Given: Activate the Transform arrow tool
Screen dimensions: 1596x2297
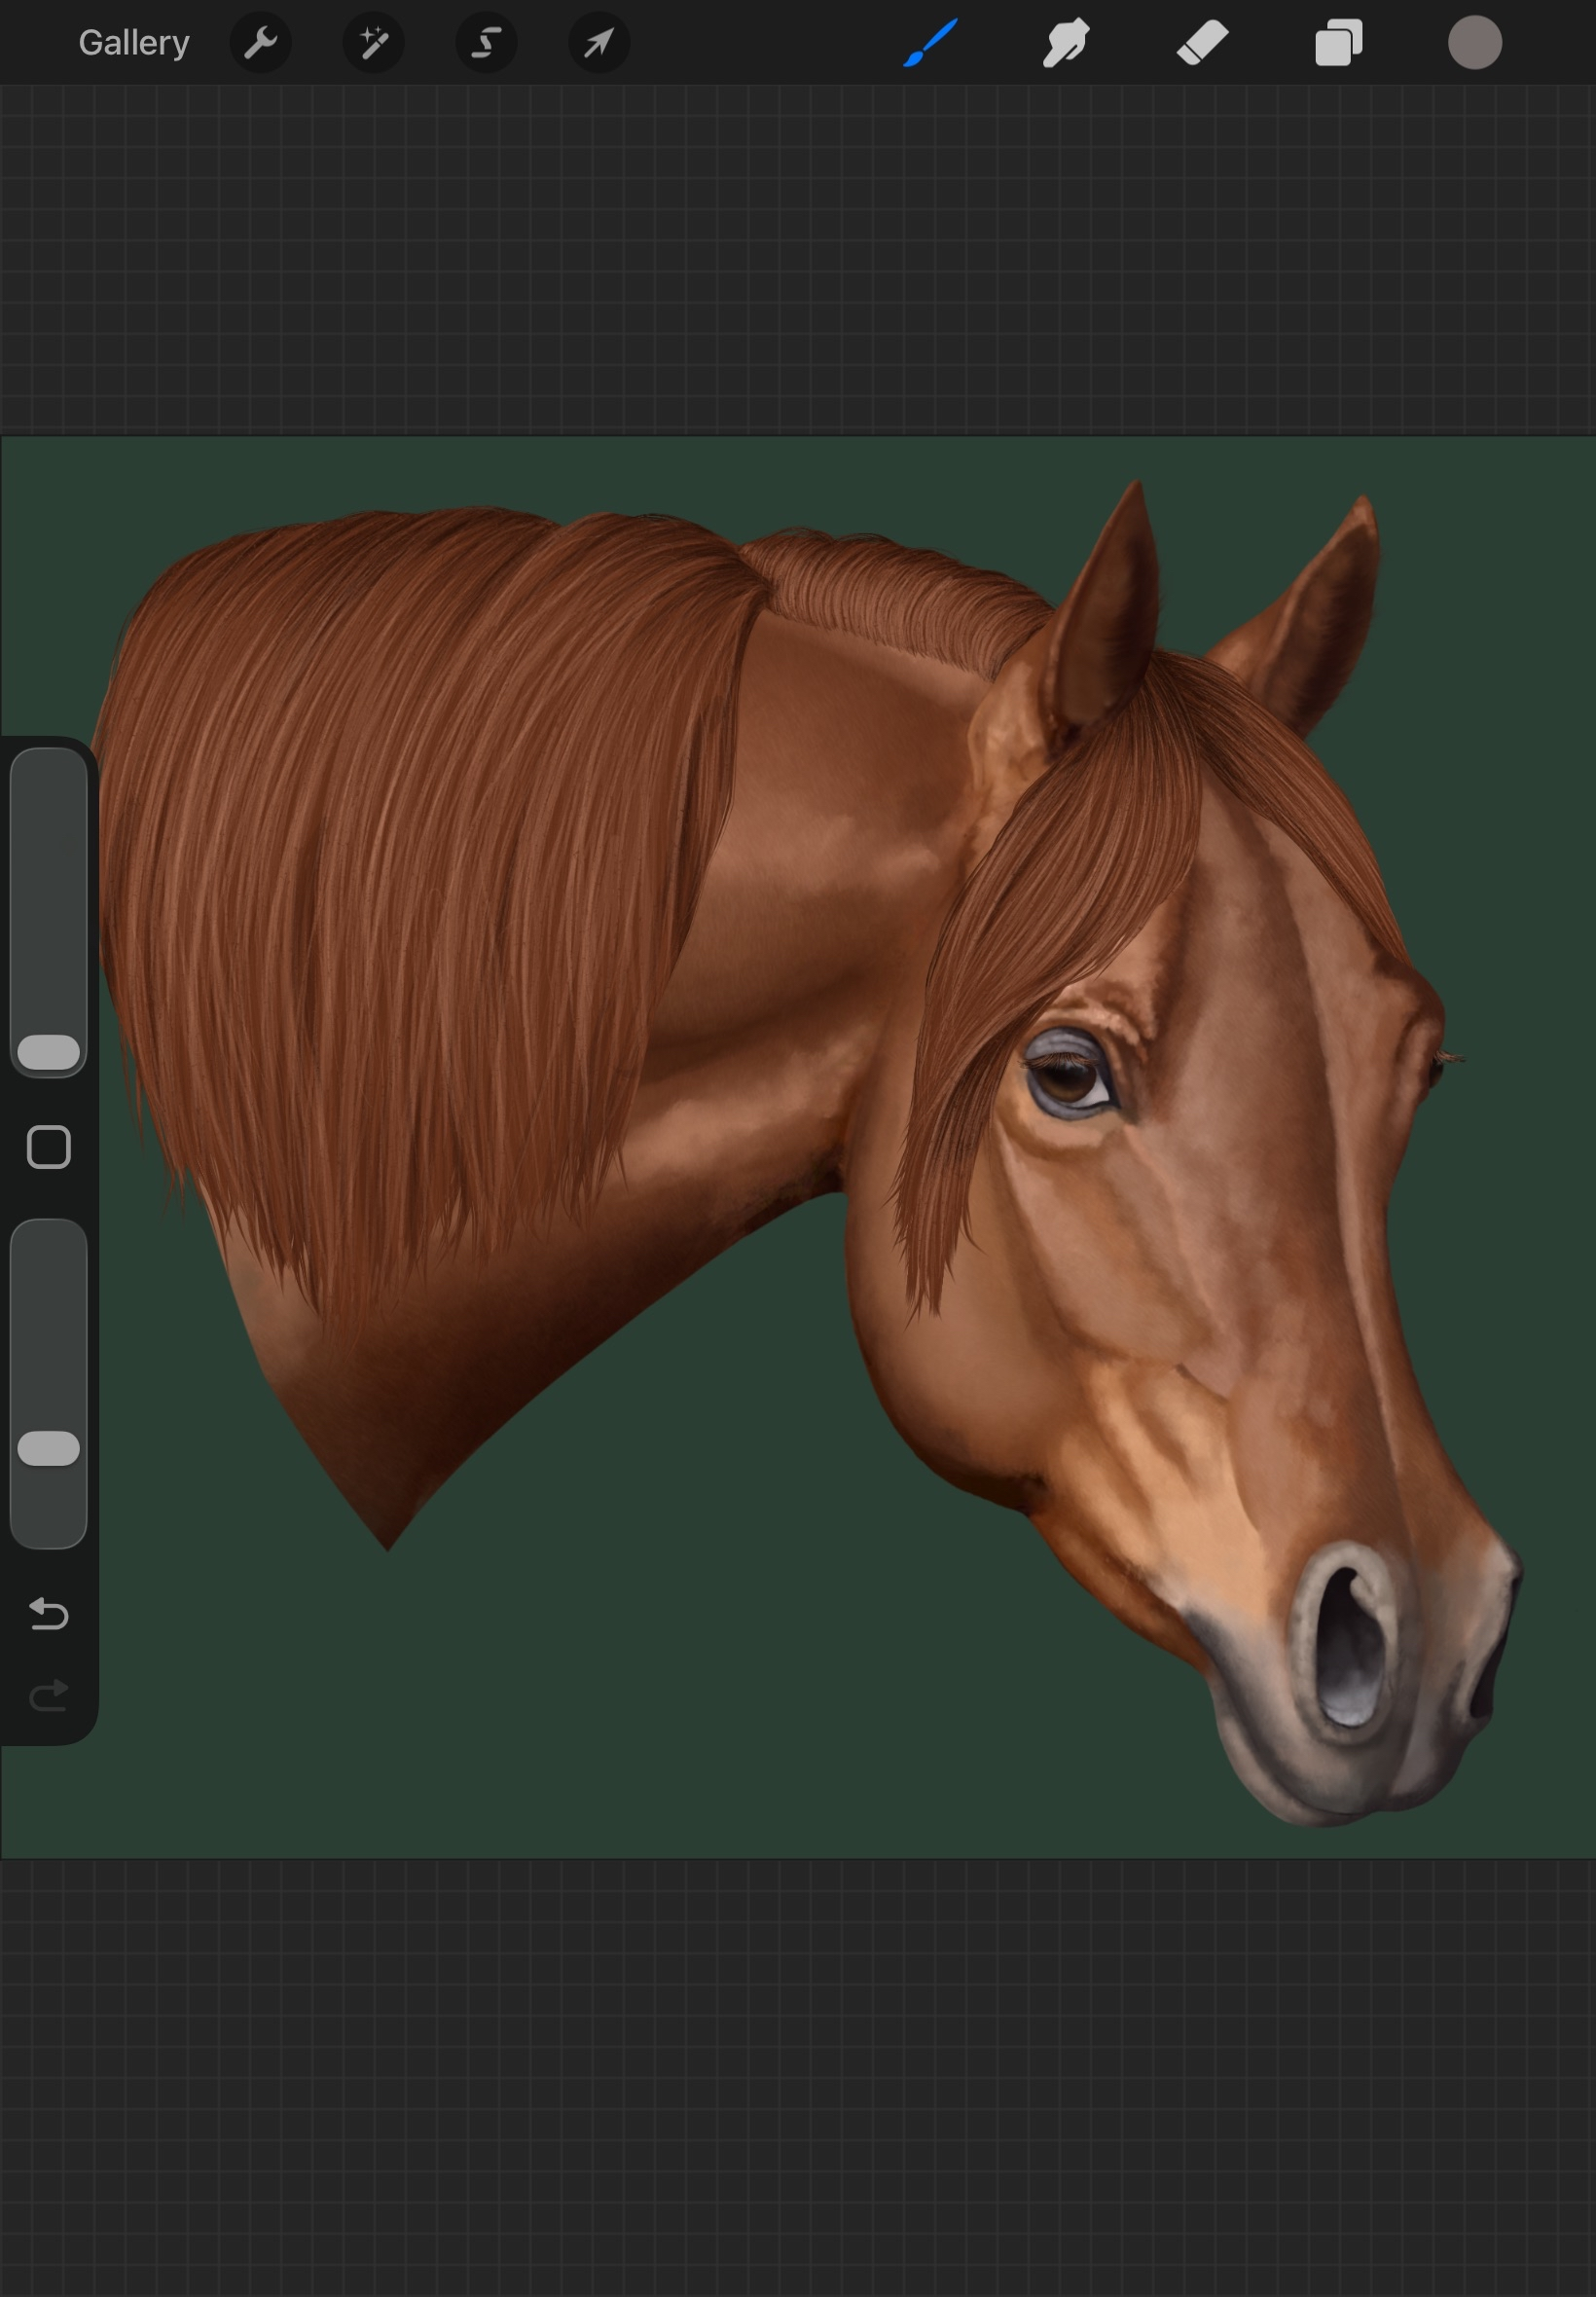Looking at the screenshot, I should pyautogui.click(x=598, y=43).
